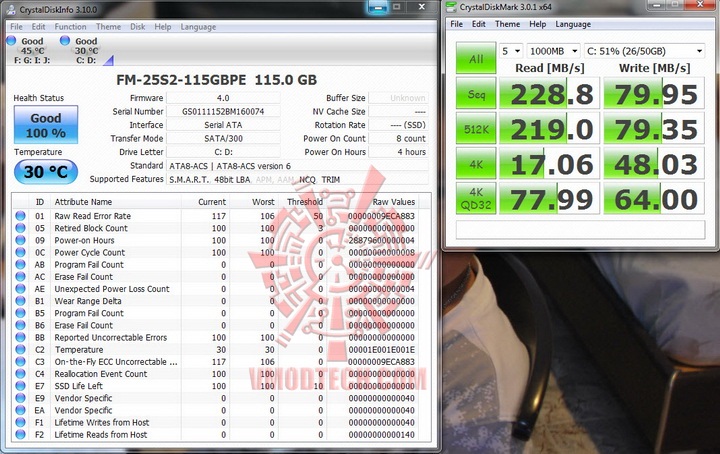
Task: Click the Lifetime Writes from Host status icon
Action: pos(20,422)
